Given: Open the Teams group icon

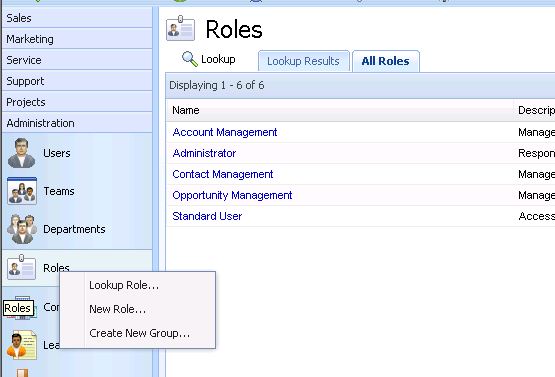Looking at the screenshot, I should point(22,191).
